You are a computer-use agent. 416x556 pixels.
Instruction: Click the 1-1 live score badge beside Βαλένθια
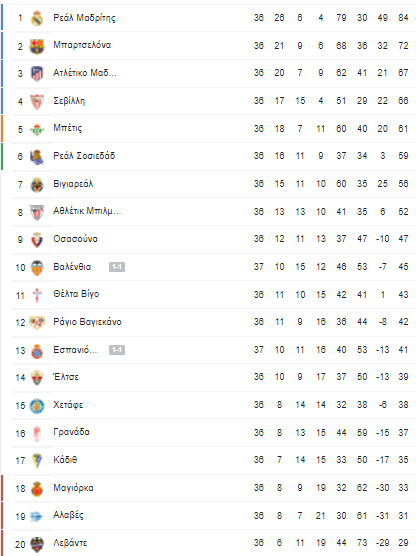[117, 267]
